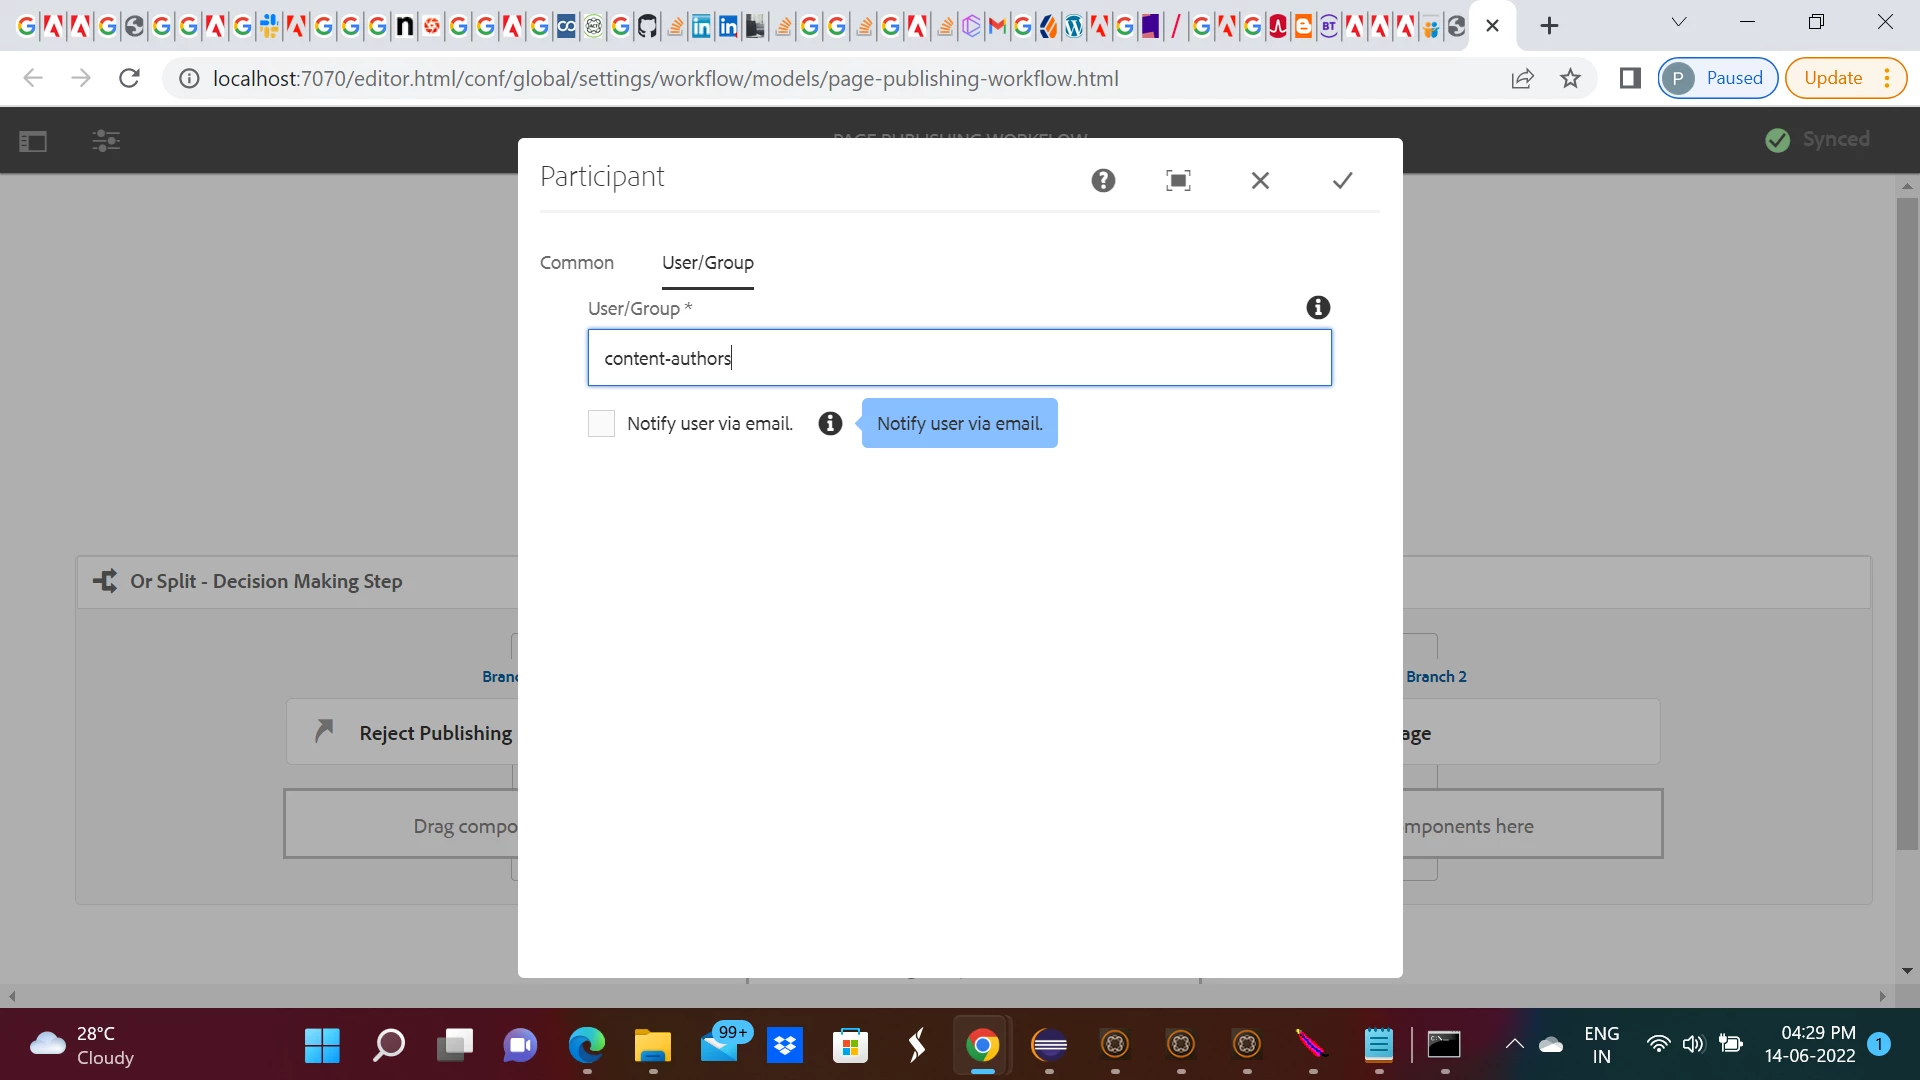Cancel the Participant dialog with X icon

(1260, 181)
